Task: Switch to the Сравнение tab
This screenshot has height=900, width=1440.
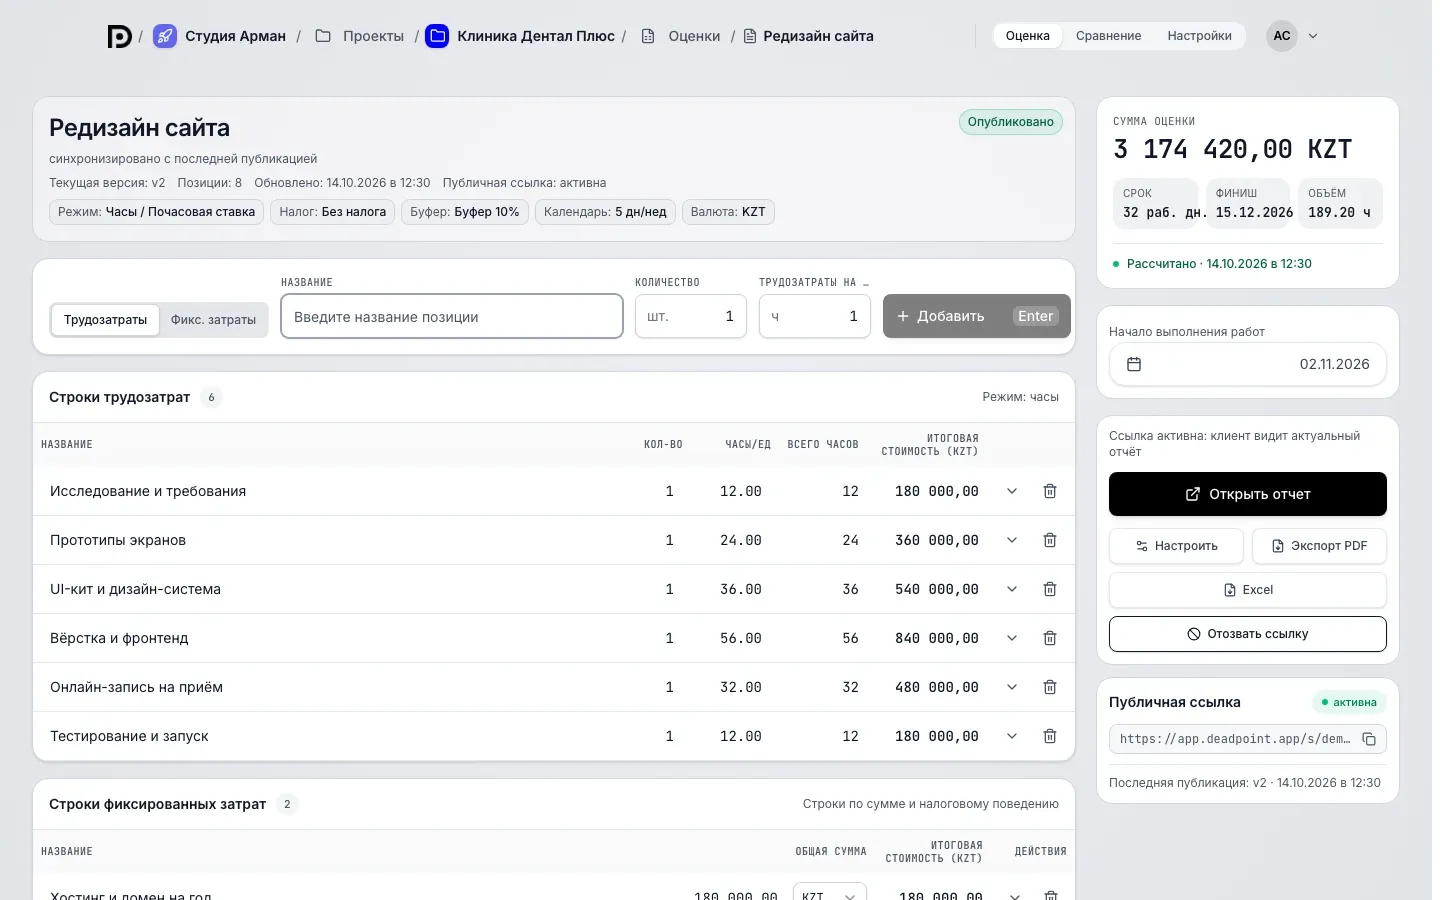Action: [1108, 36]
